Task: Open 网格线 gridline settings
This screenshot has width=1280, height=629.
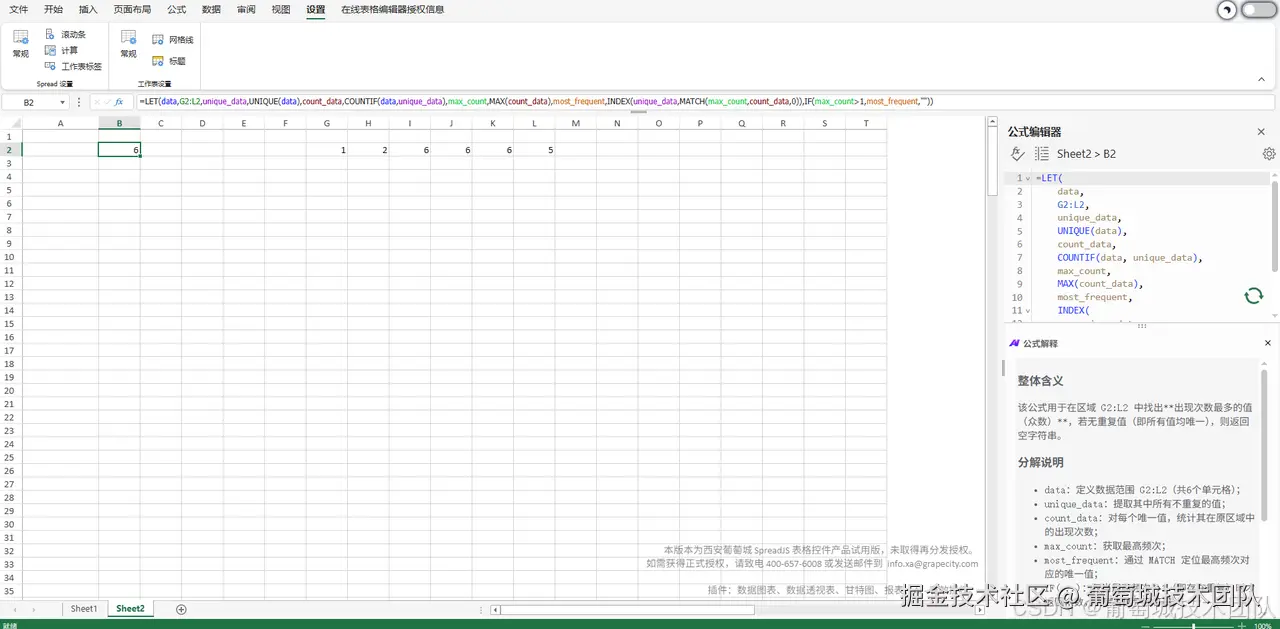Action: pyautogui.click(x=172, y=40)
